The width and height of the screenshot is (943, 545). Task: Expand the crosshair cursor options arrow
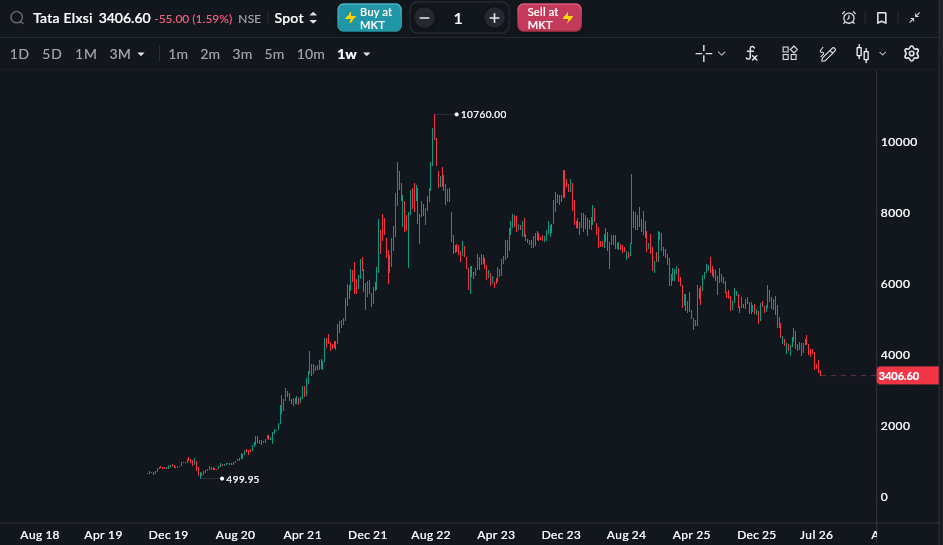click(x=722, y=54)
